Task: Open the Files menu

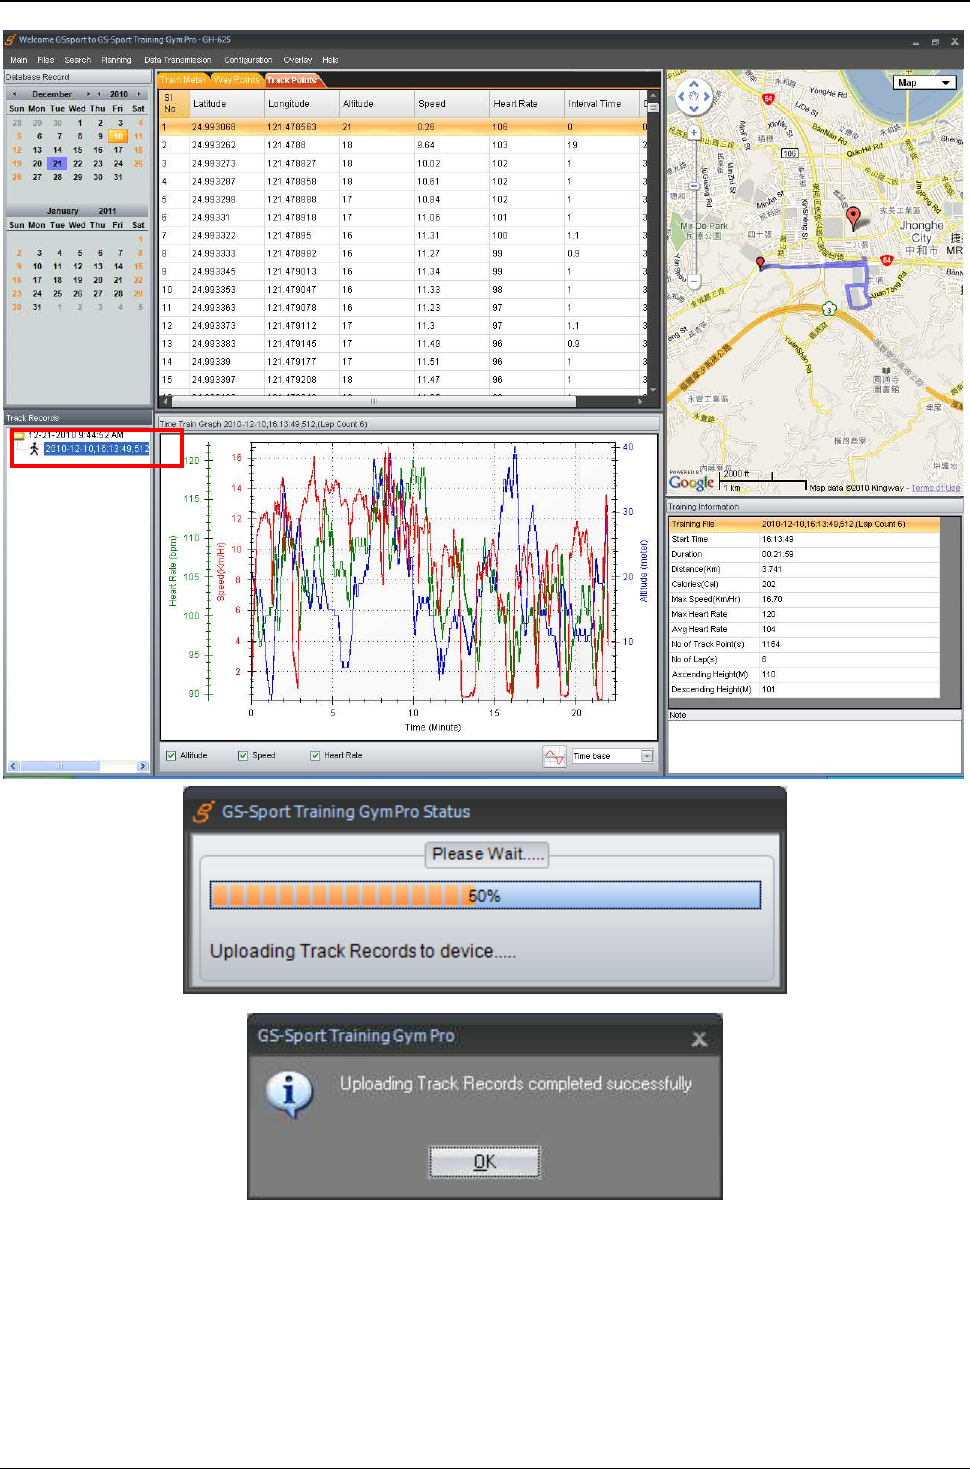Action: point(46,60)
